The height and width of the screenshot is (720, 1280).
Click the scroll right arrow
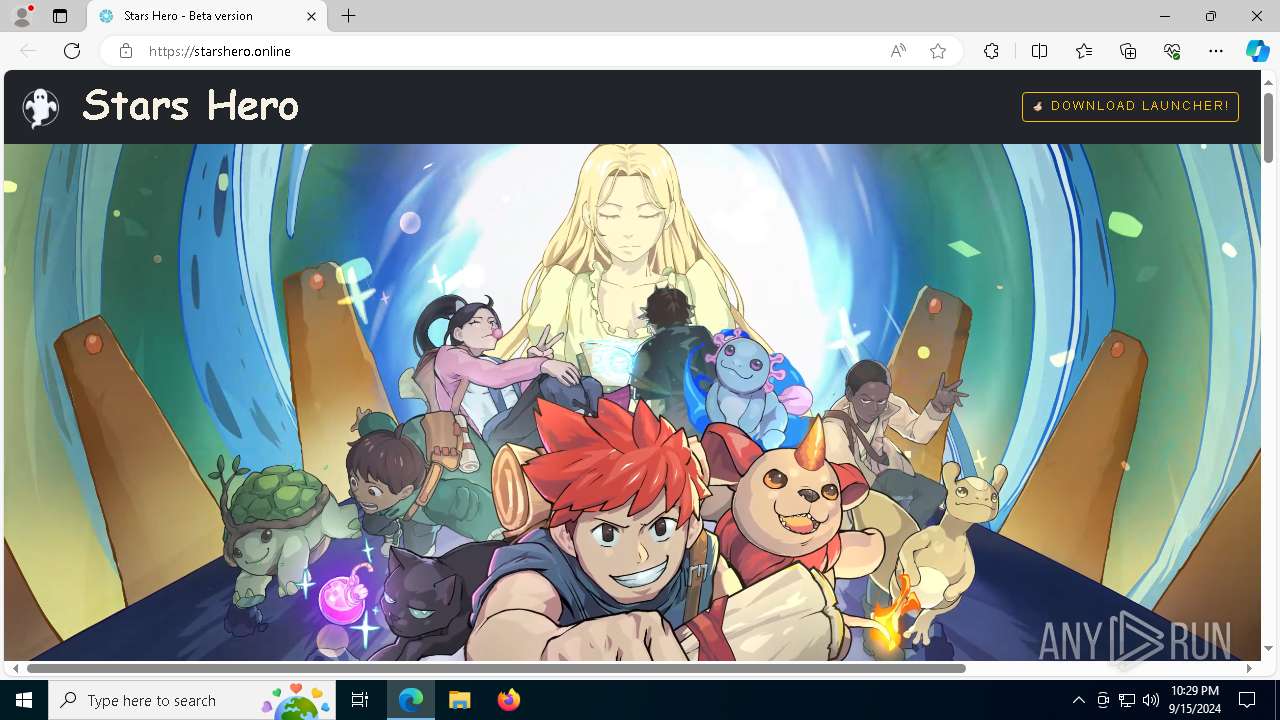click(x=1249, y=668)
